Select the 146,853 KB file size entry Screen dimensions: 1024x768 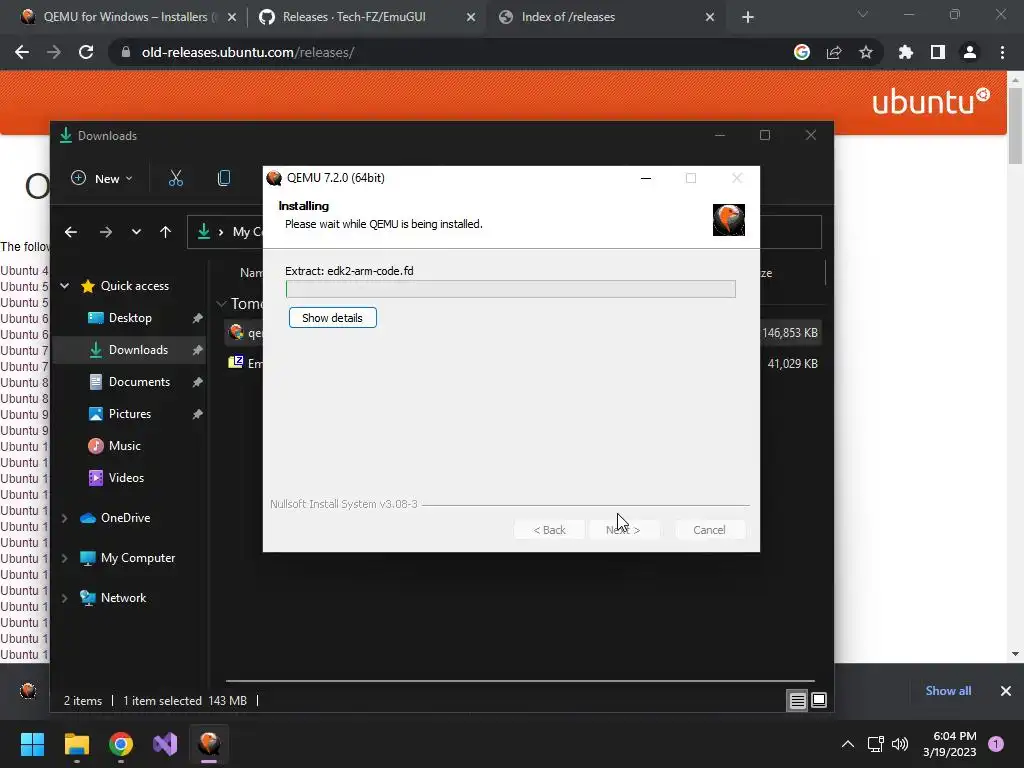790,333
